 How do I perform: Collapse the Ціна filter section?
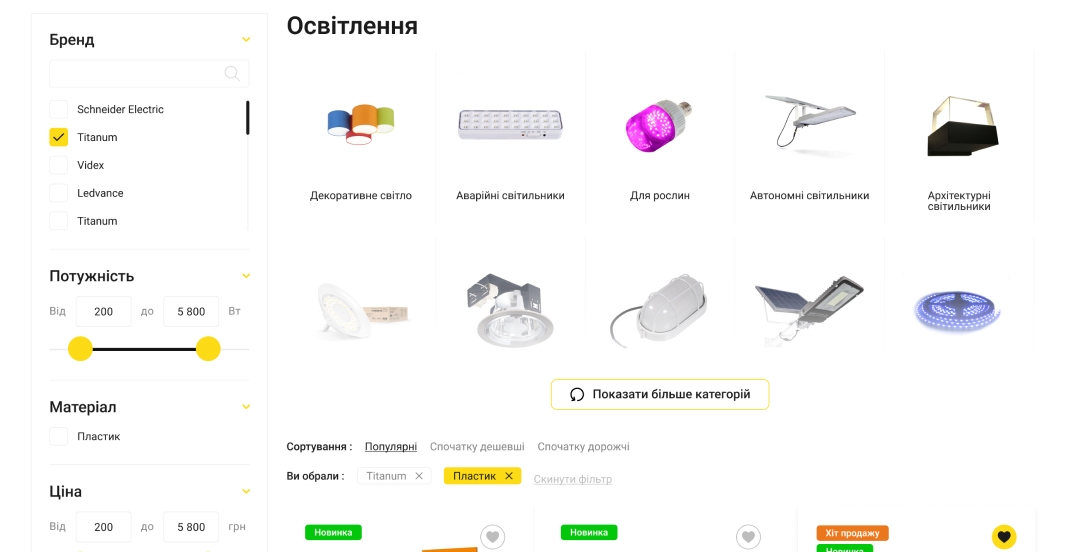[246, 491]
